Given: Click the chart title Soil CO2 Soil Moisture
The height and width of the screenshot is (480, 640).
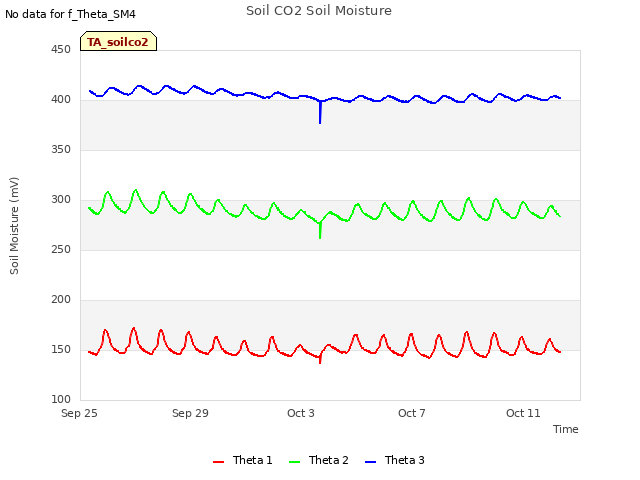Looking at the screenshot, I should 319,11.
